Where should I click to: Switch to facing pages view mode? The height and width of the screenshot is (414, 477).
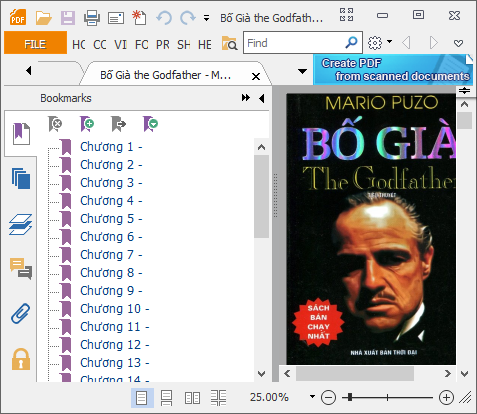tap(192, 398)
